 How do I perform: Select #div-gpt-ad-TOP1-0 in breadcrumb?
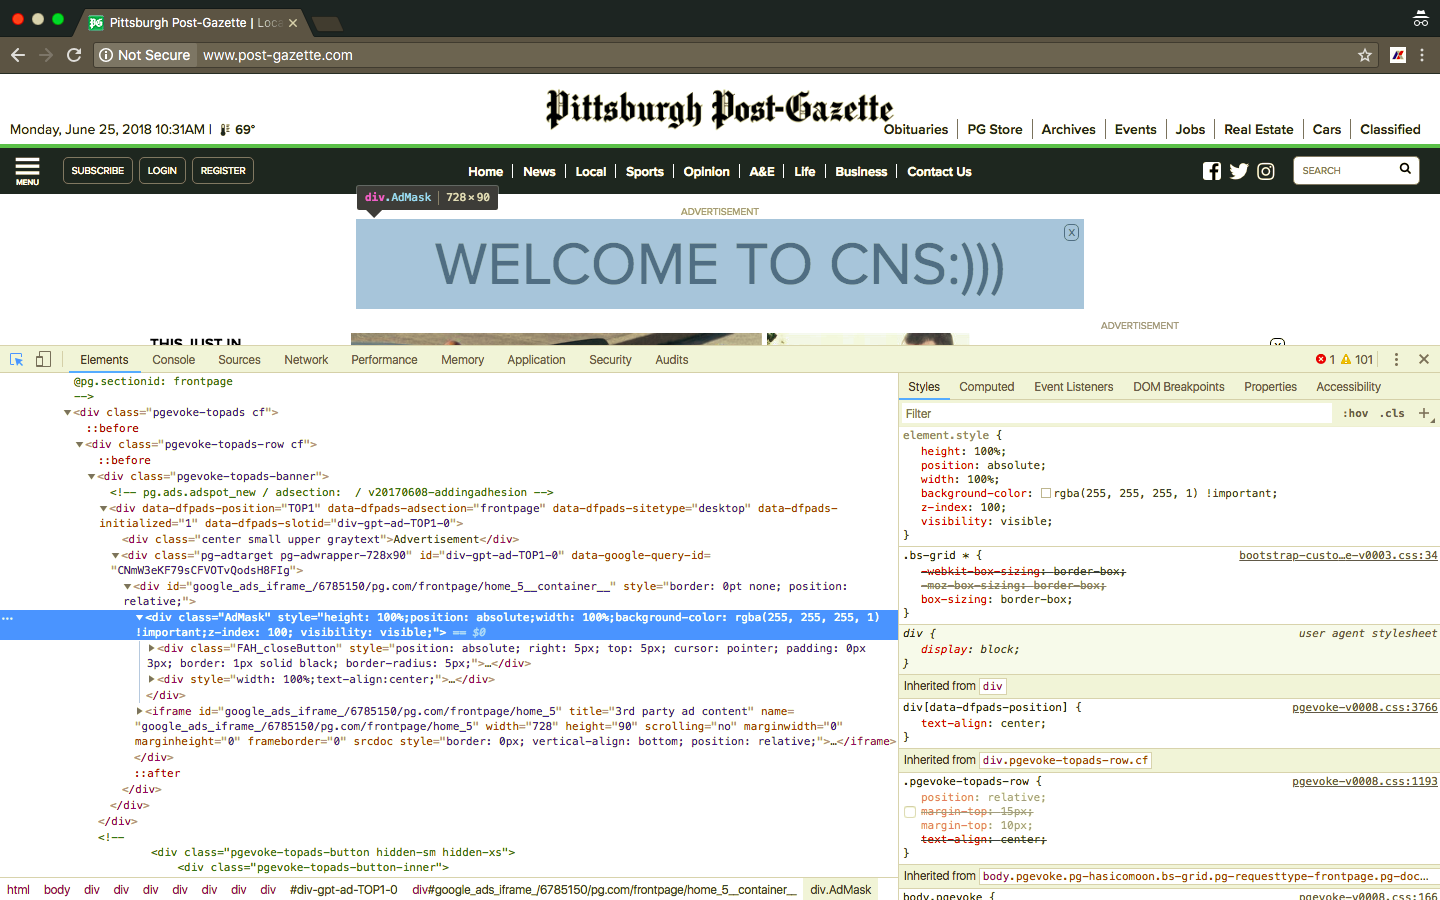click(343, 890)
